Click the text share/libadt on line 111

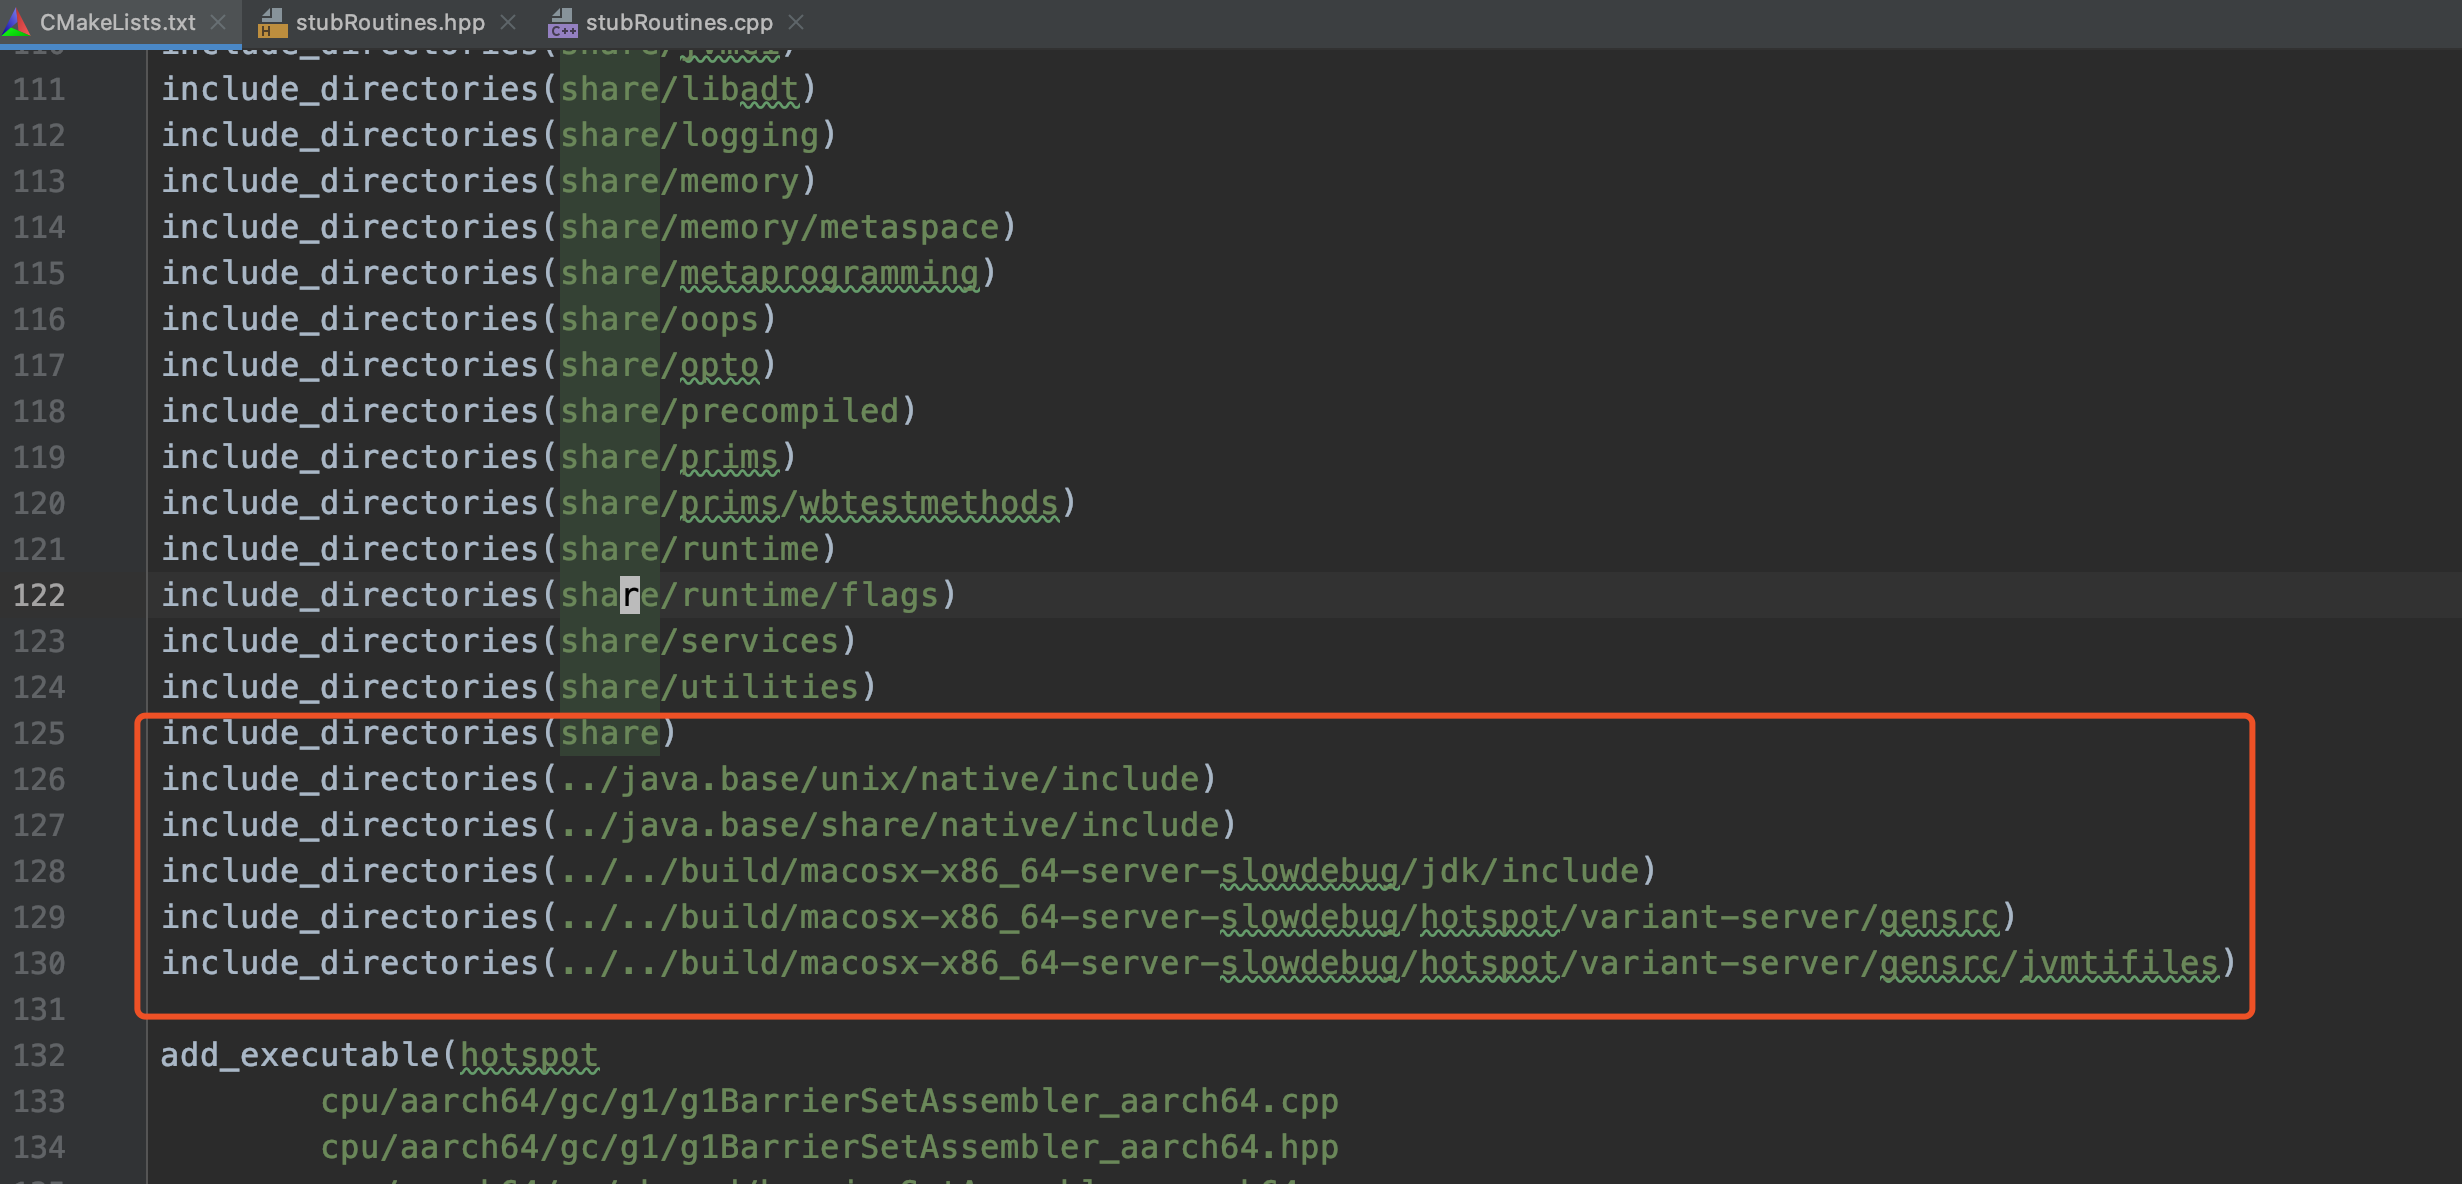tap(679, 89)
